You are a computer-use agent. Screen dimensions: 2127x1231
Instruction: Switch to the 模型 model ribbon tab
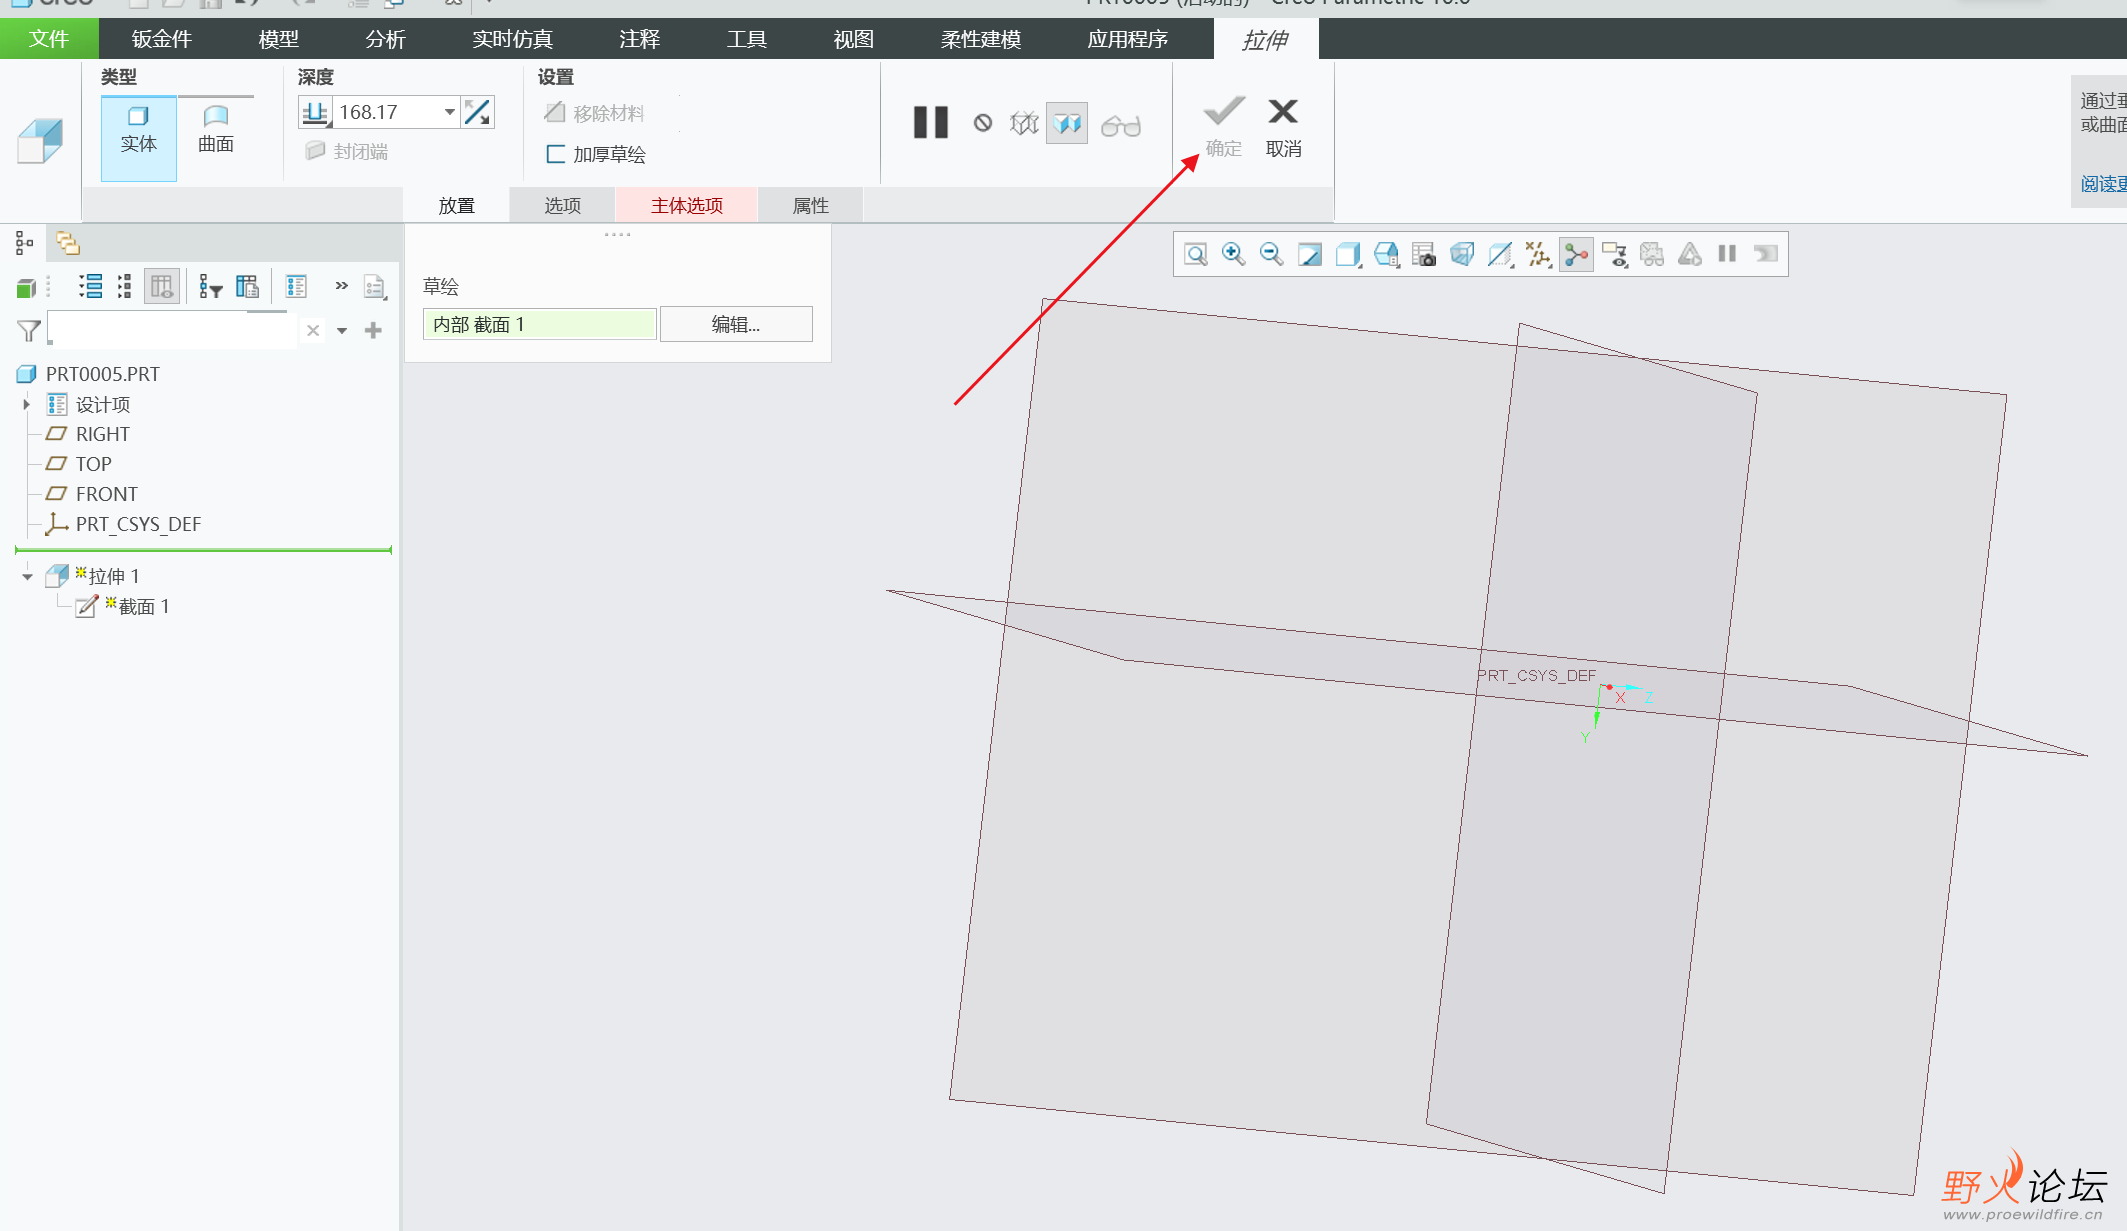[x=278, y=39]
